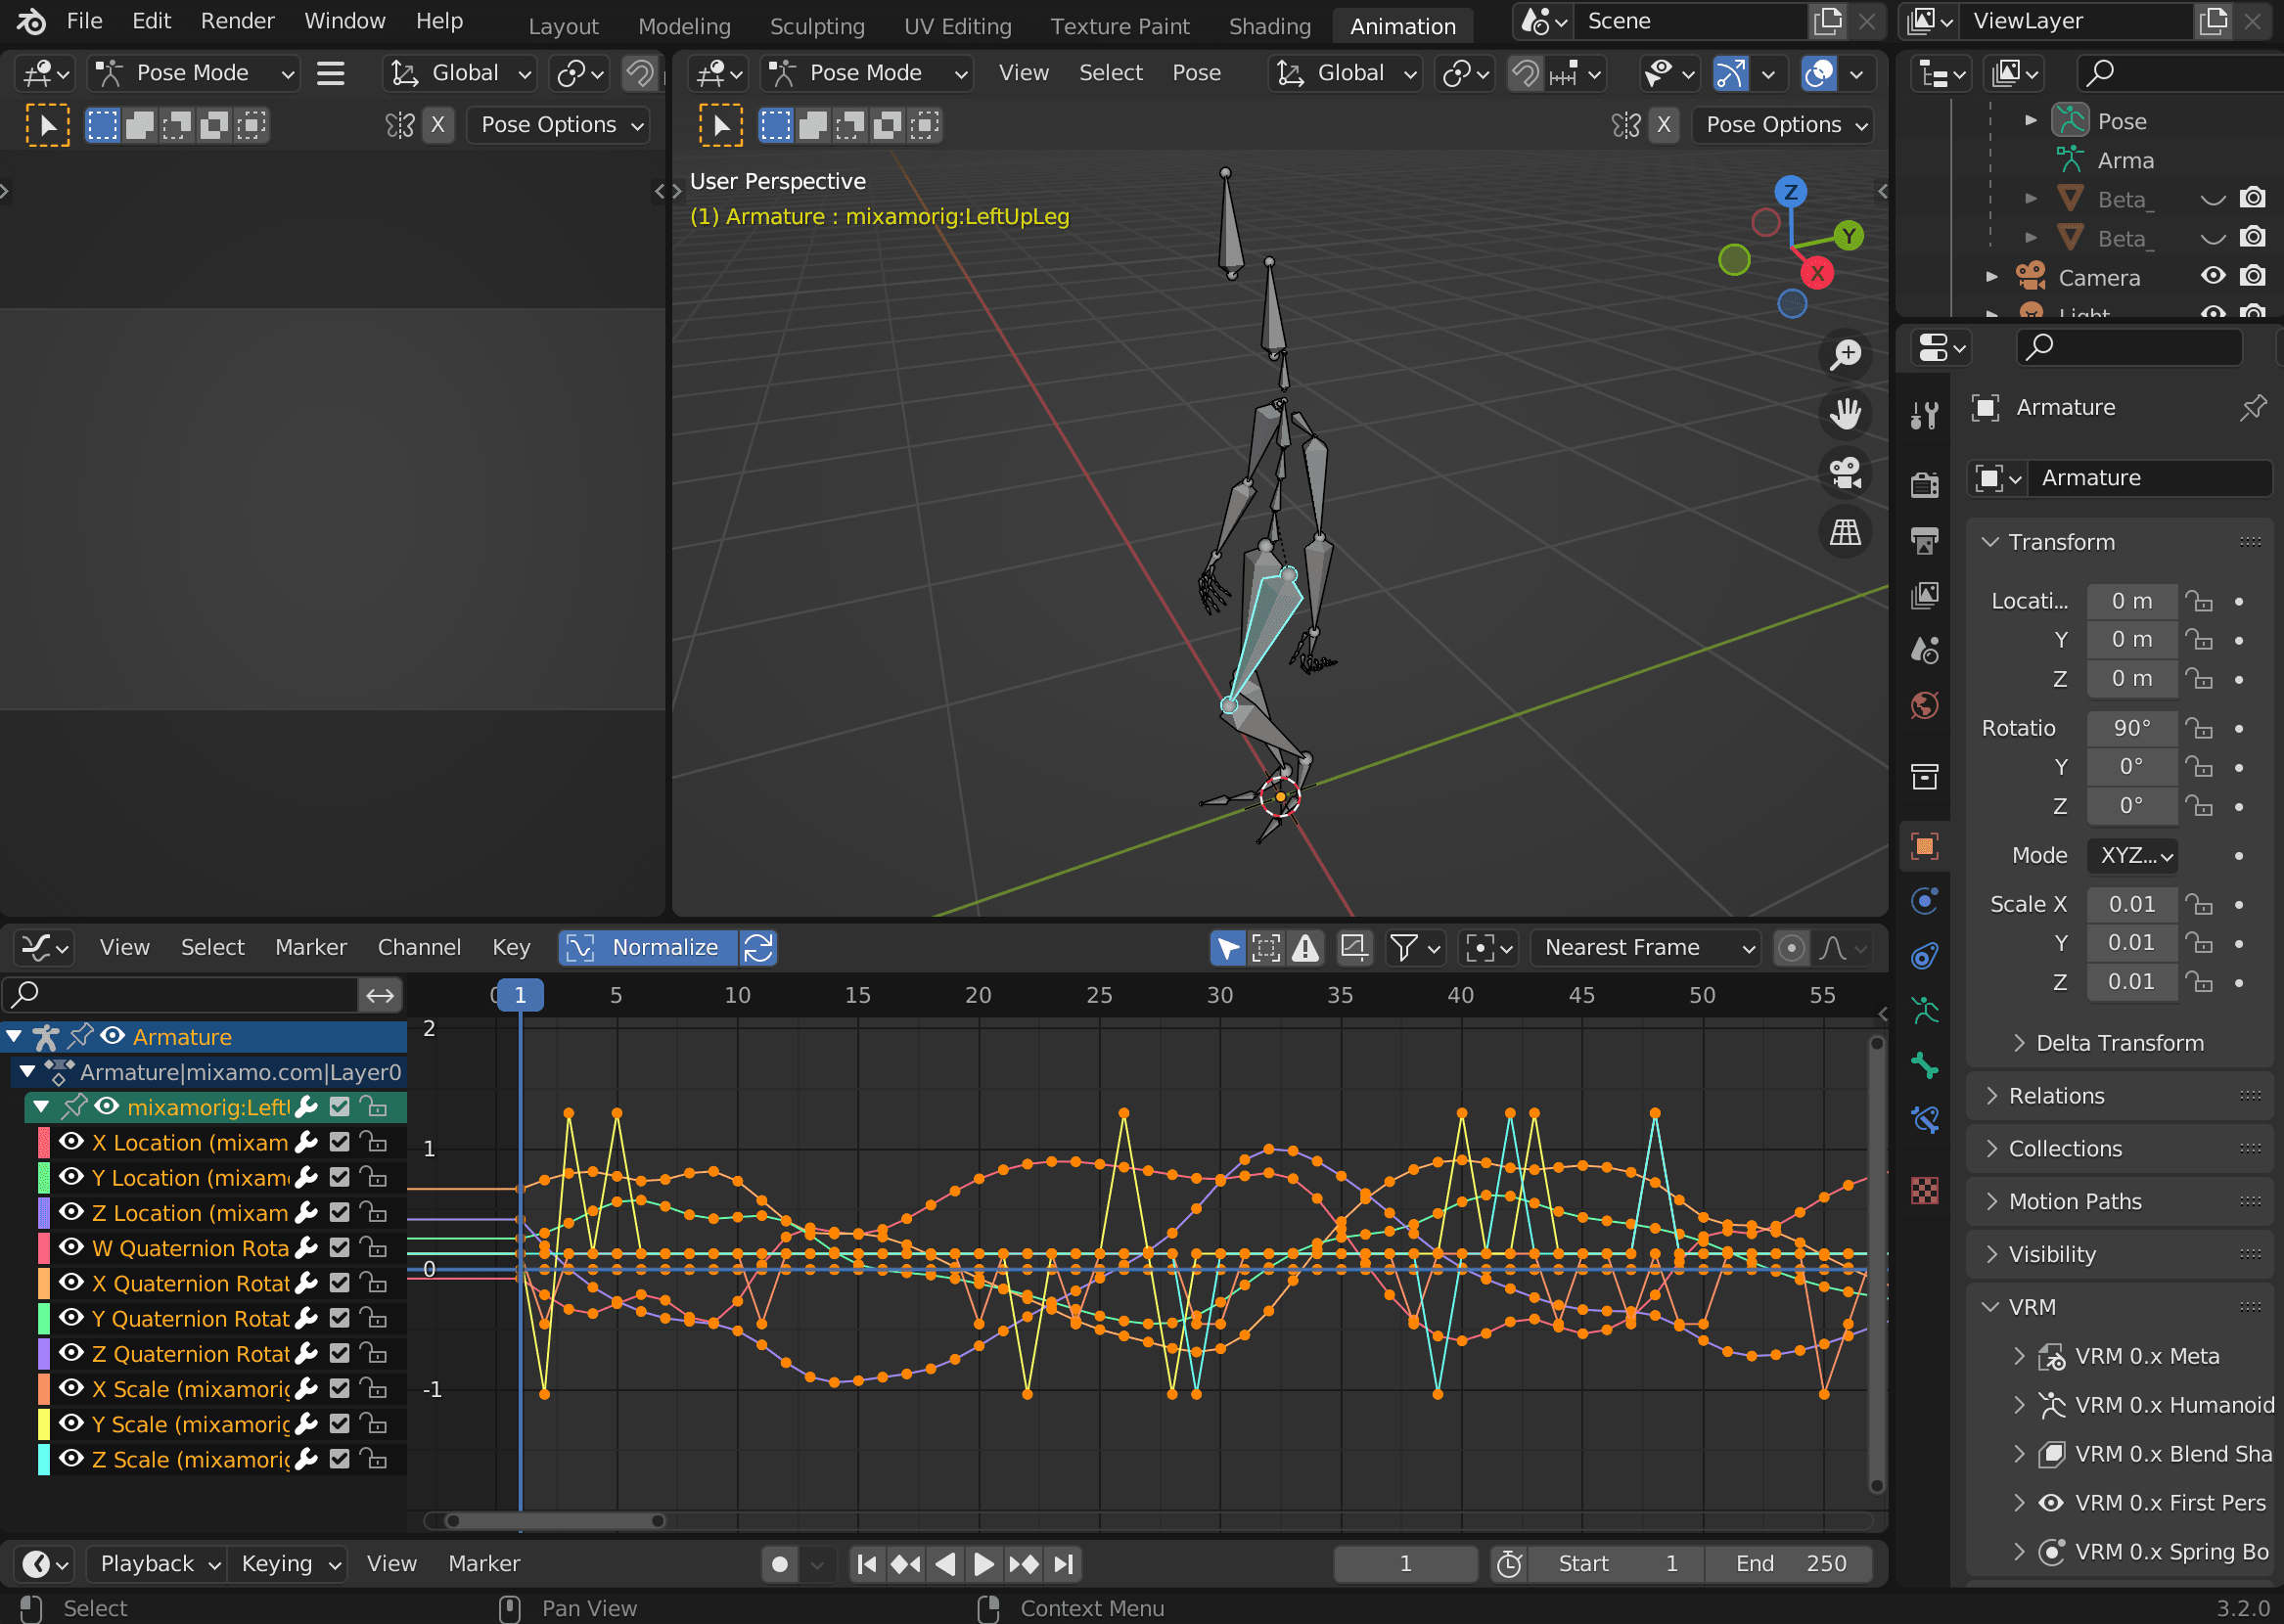Hide Camera in viewport via eye icon

[x=2213, y=276]
